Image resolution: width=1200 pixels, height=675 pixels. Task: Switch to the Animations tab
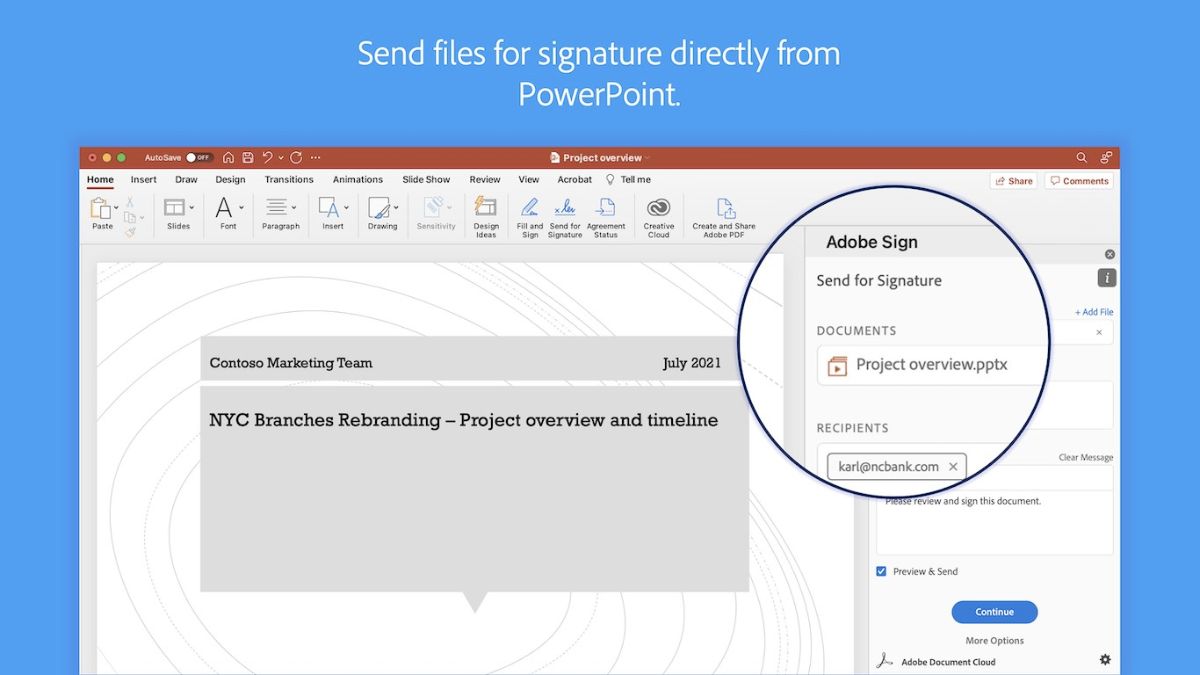click(x=358, y=180)
